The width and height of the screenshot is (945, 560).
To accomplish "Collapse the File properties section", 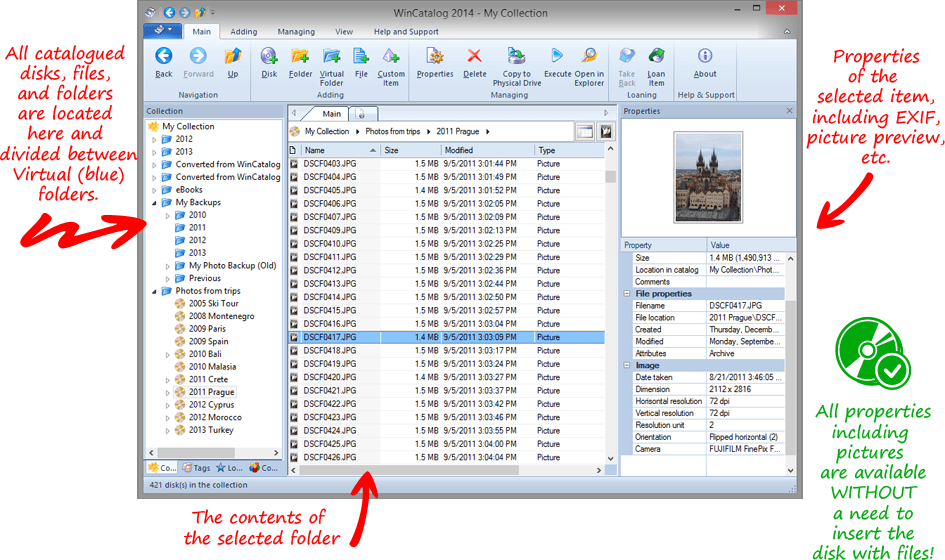I will [627, 294].
